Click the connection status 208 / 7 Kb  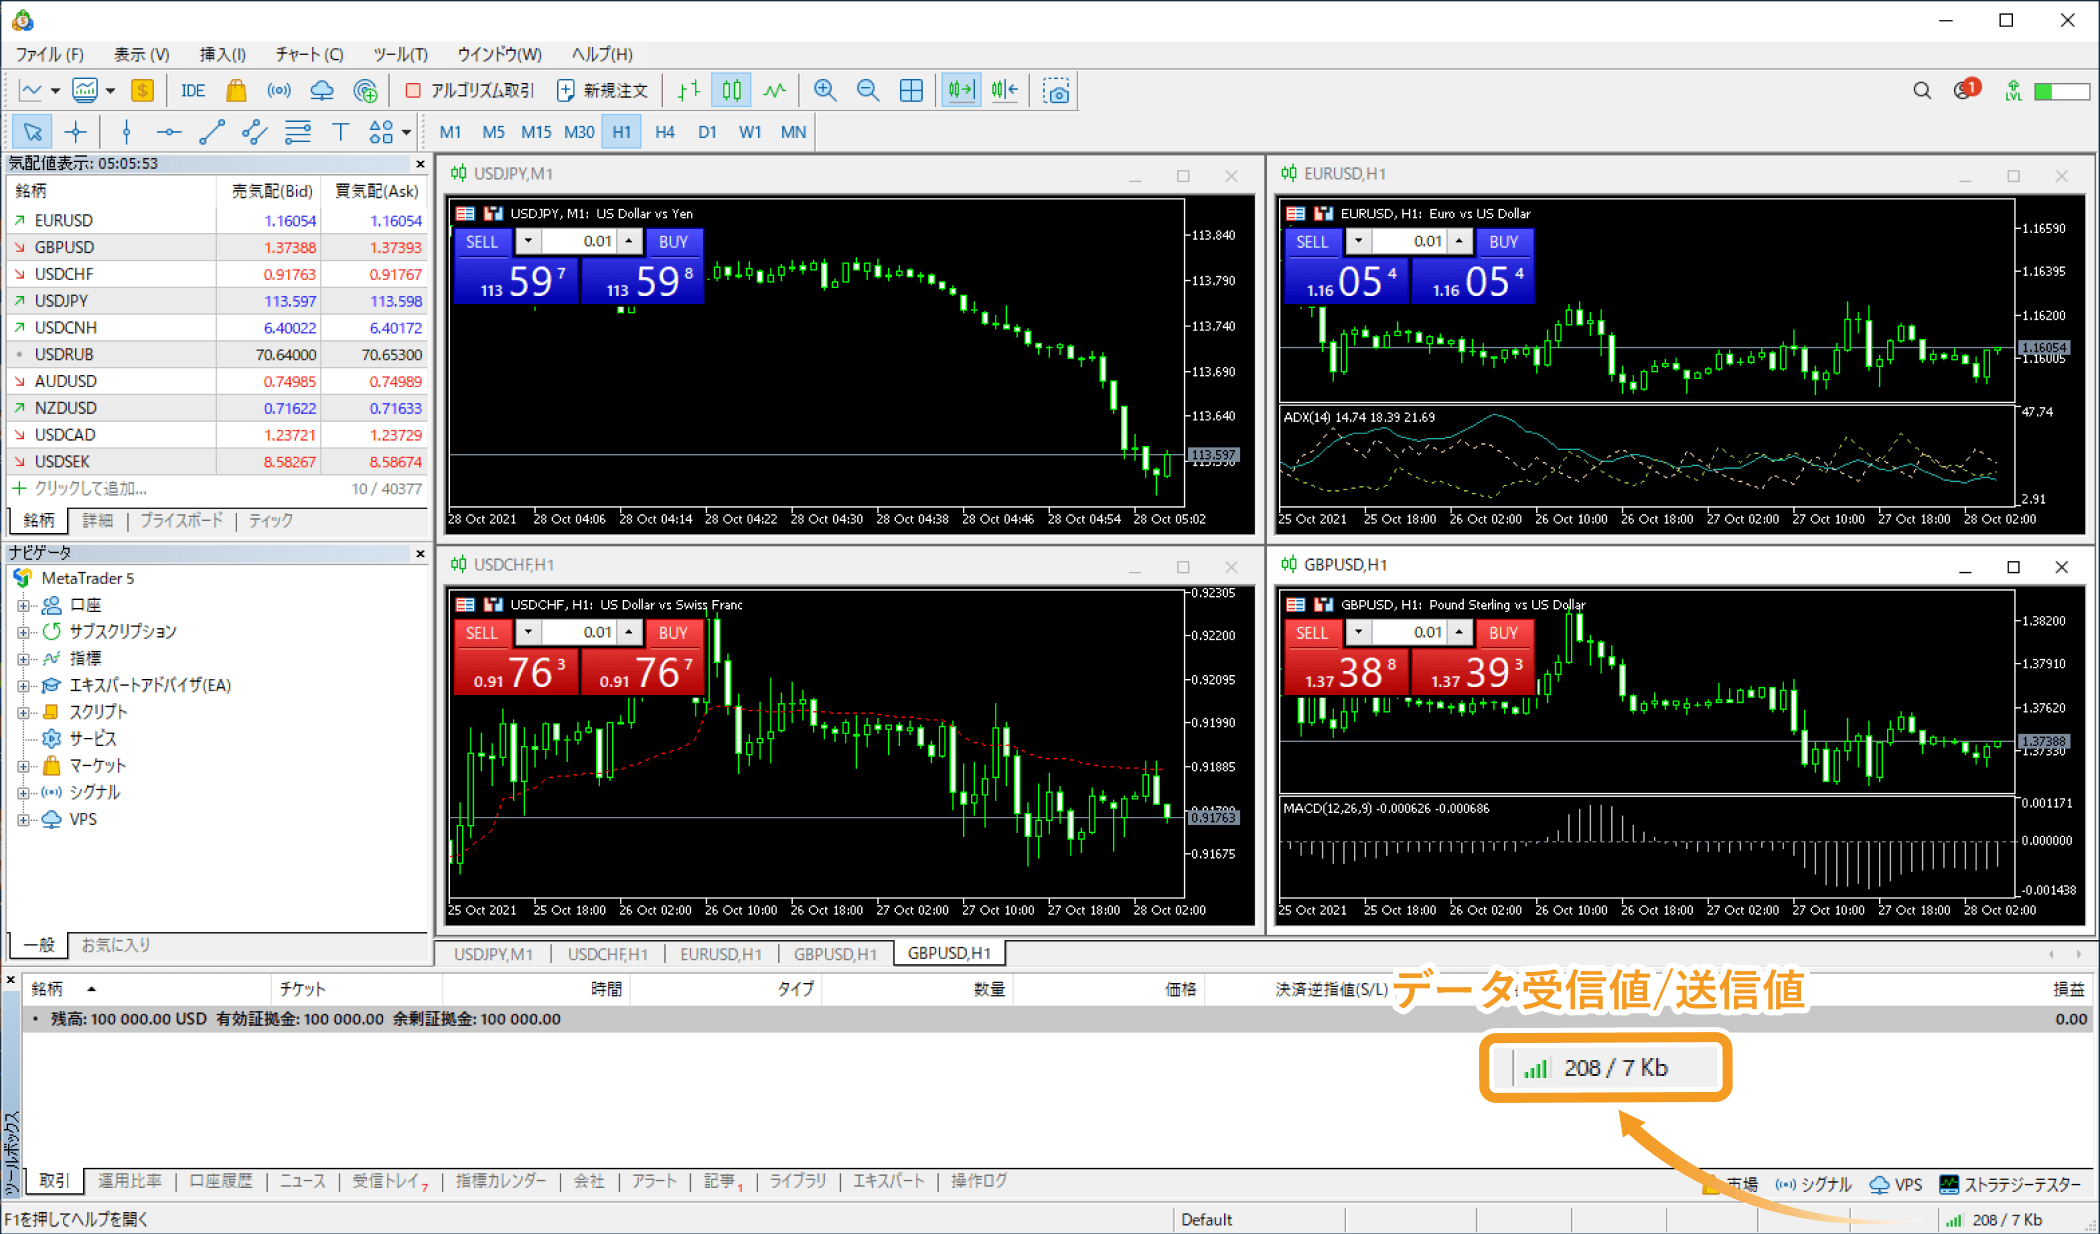[x=1994, y=1220]
